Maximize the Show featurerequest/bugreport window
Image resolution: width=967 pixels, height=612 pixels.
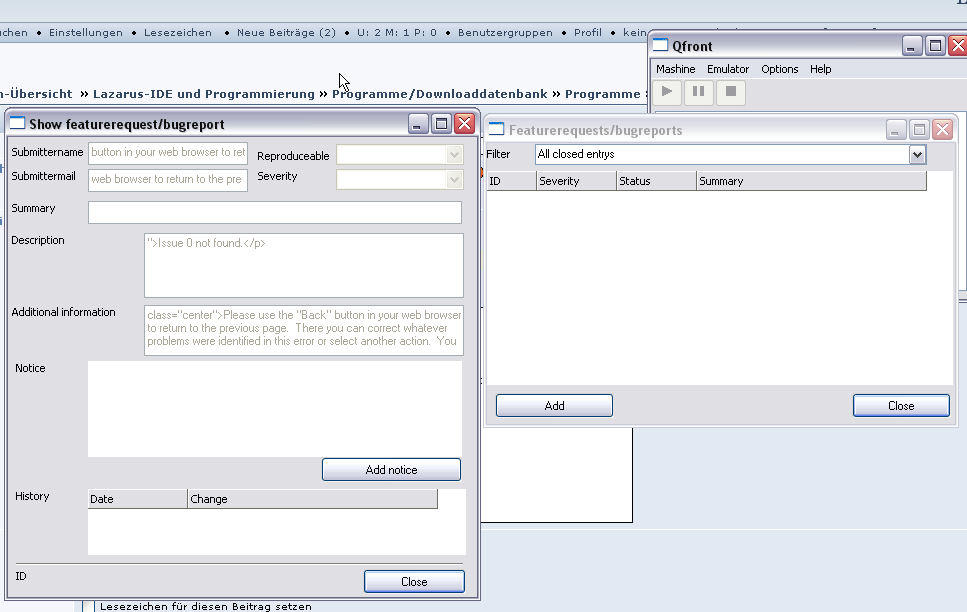[441, 124]
